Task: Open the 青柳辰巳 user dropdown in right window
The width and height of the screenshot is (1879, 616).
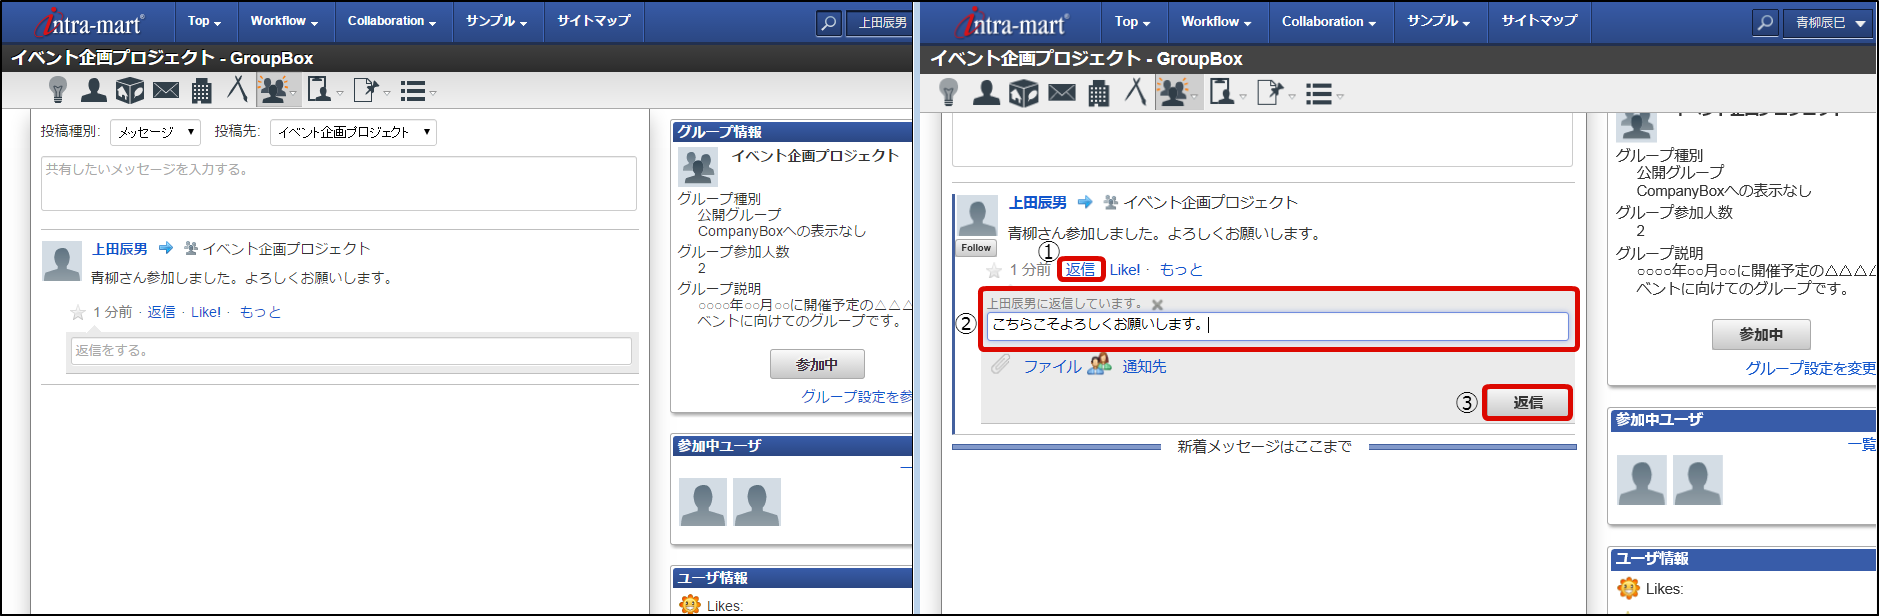Action: tap(1828, 22)
